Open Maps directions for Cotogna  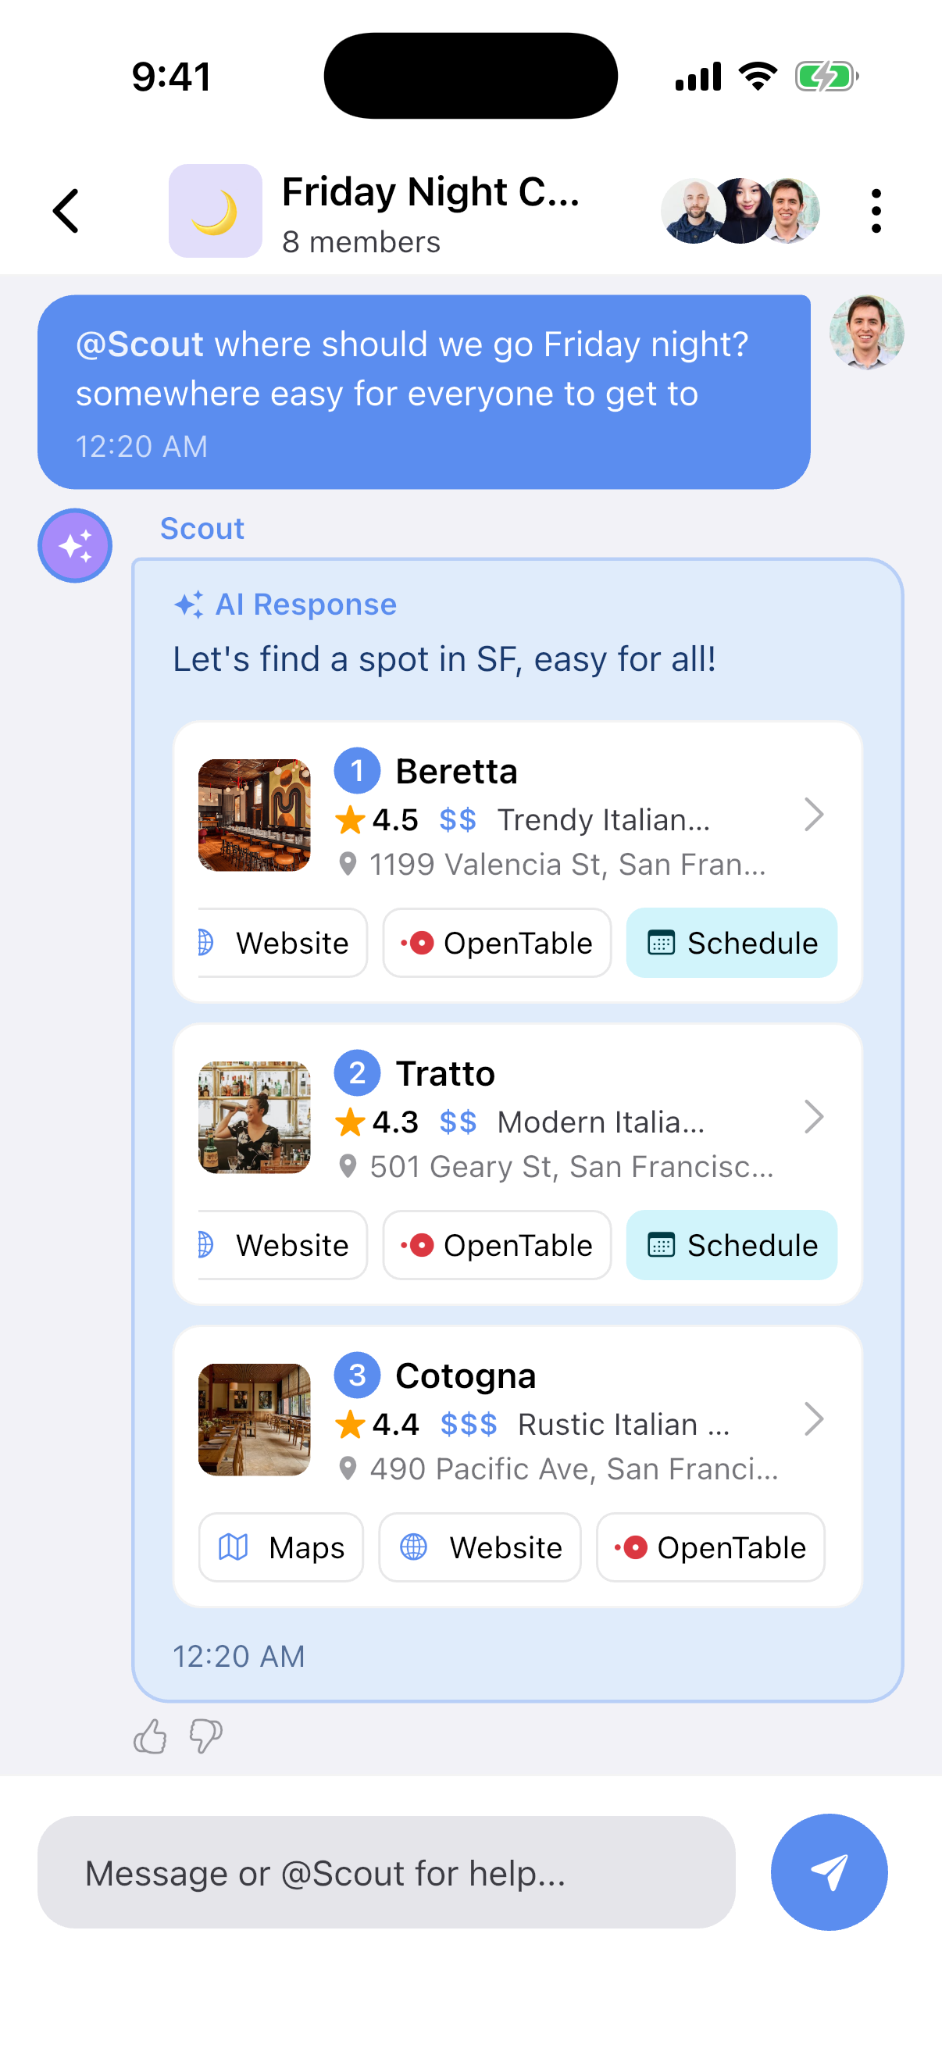[x=280, y=1547]
